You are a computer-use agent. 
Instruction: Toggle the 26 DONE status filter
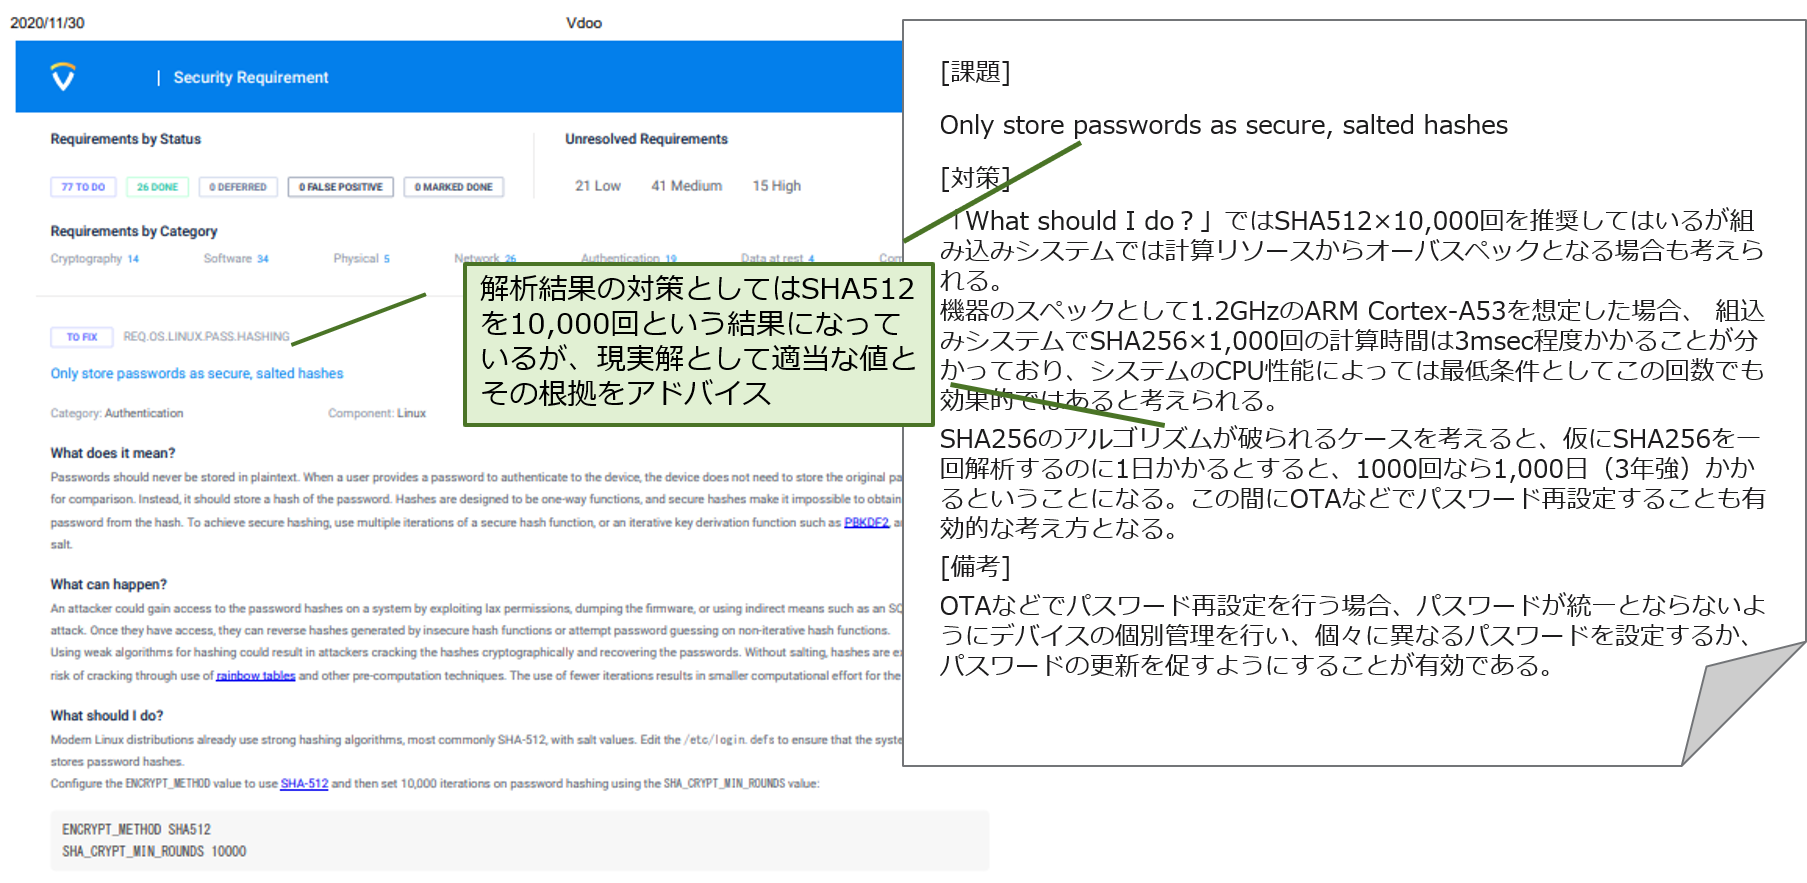click(157, 187)
